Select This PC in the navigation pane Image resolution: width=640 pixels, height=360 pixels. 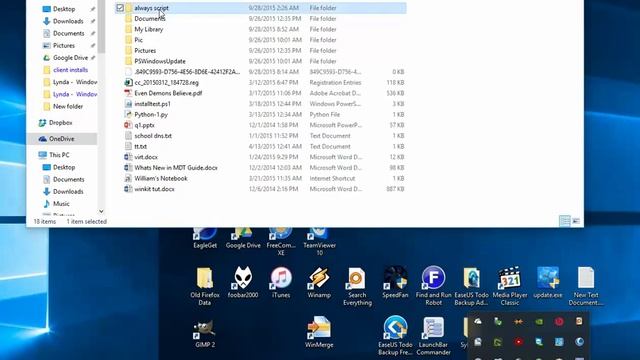point(59,155)
